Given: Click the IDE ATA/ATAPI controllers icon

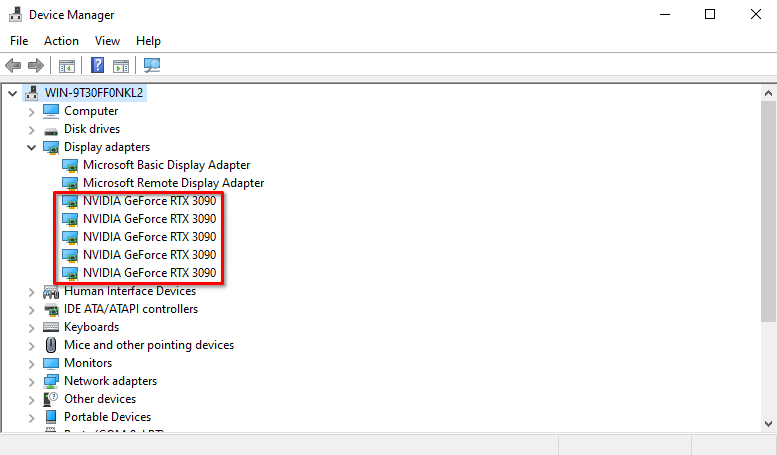Looking at the screenshot, I should (x=51, y=309).
